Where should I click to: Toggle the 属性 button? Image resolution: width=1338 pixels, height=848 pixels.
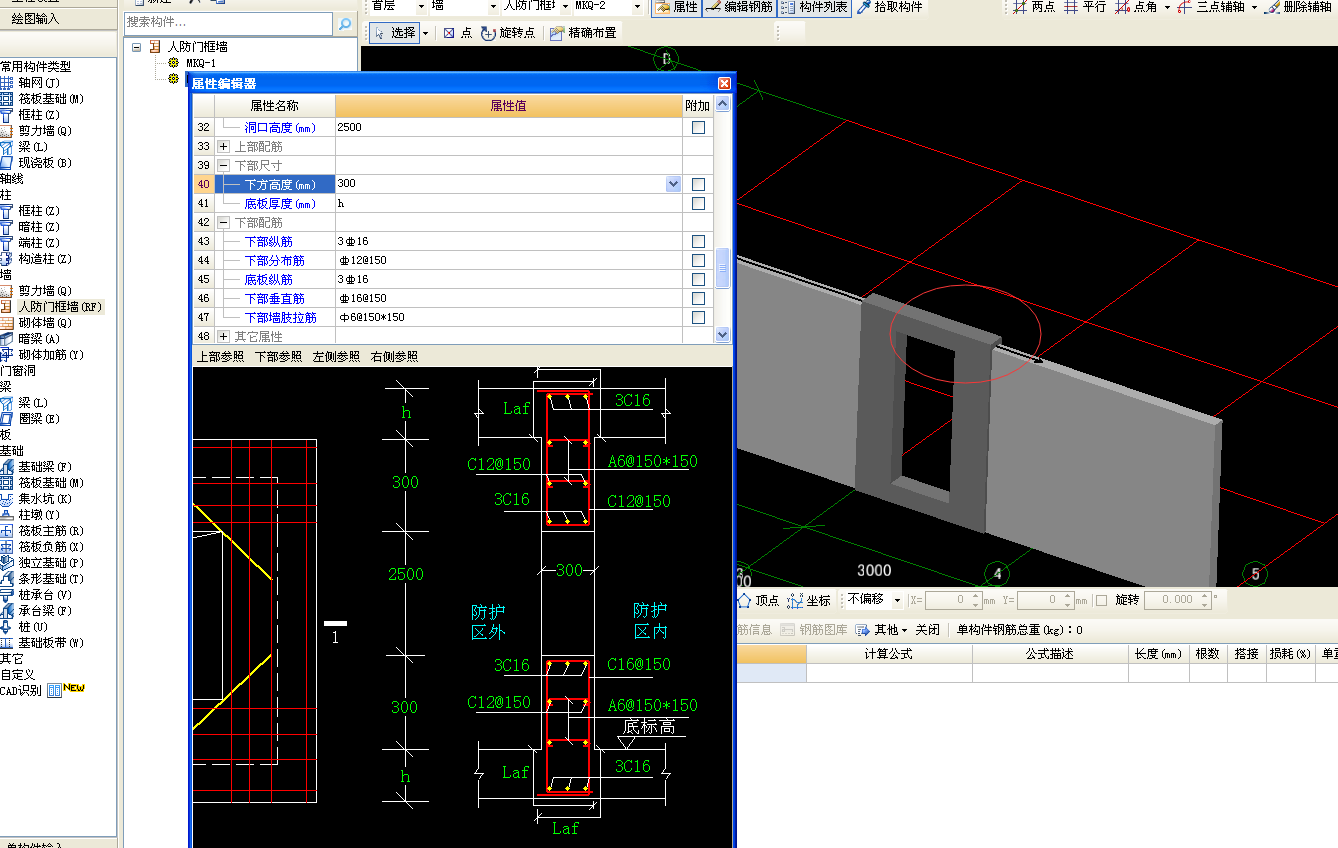tap(676, 7)
